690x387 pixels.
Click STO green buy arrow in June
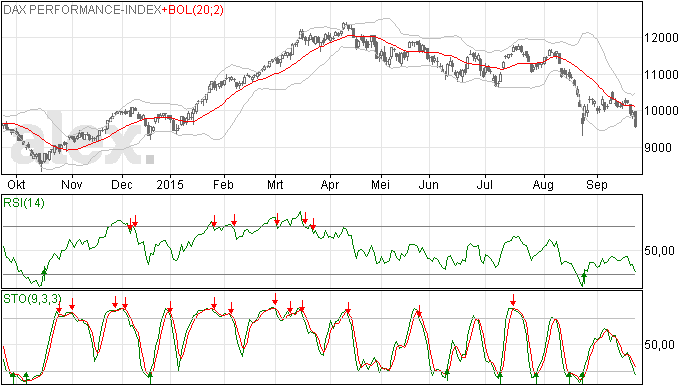click(447, 375)
